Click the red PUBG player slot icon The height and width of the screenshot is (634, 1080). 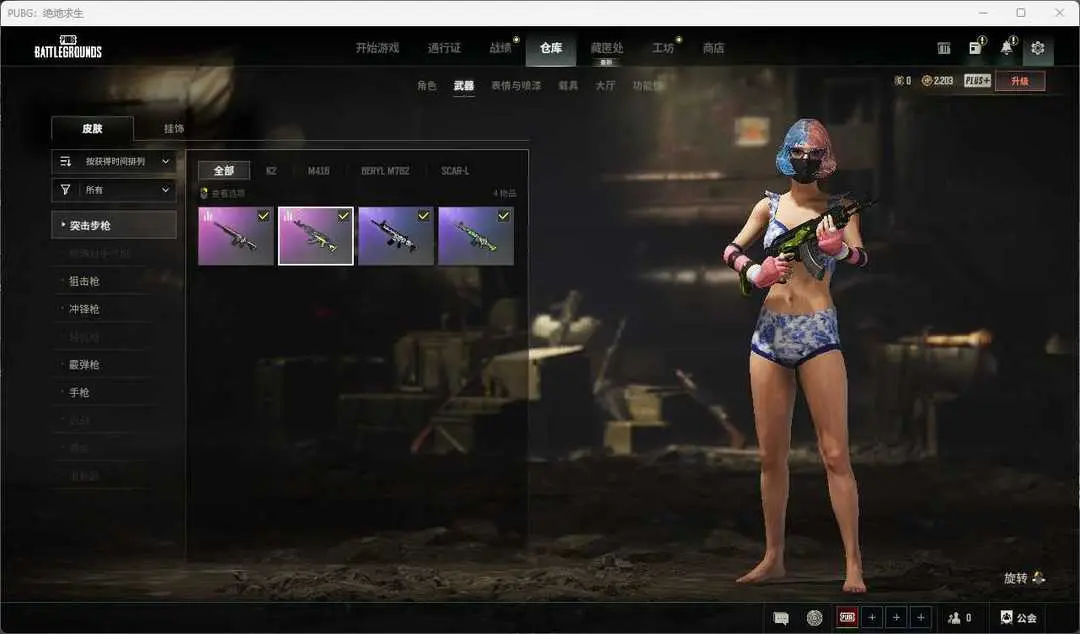pos(847,617)
